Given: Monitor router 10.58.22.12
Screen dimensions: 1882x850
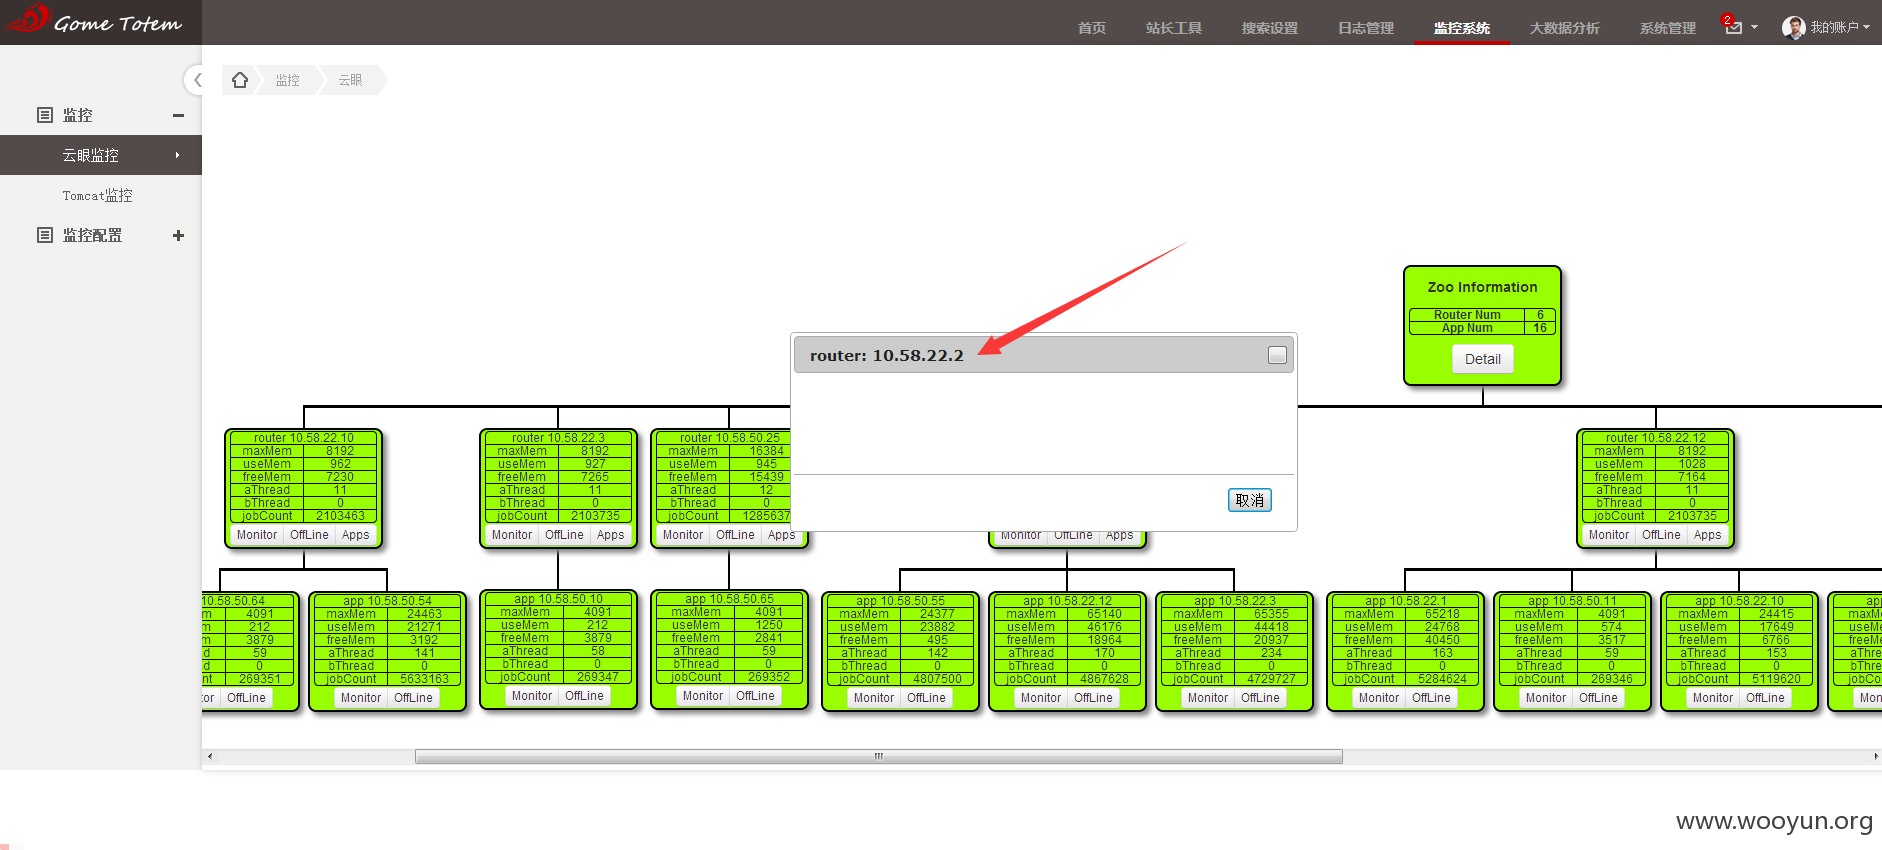Looking at the screenshot, I should click(1609, 535).
